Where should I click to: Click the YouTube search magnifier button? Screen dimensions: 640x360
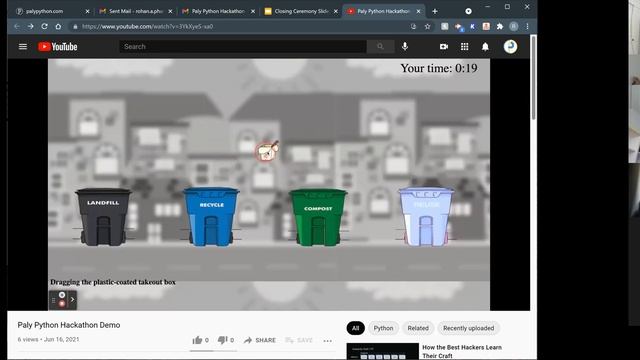[380, 47]
